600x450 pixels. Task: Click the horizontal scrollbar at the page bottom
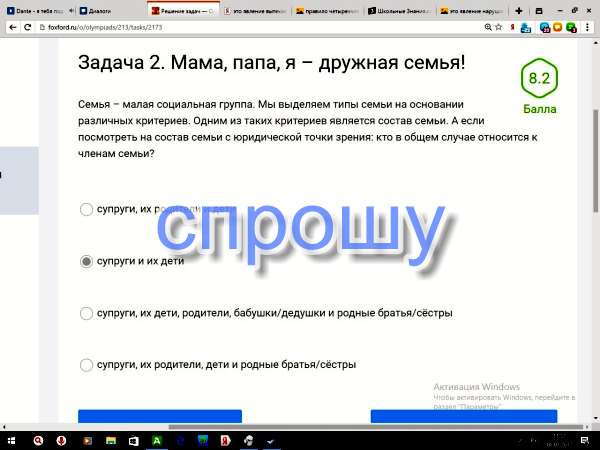(300, 427)
